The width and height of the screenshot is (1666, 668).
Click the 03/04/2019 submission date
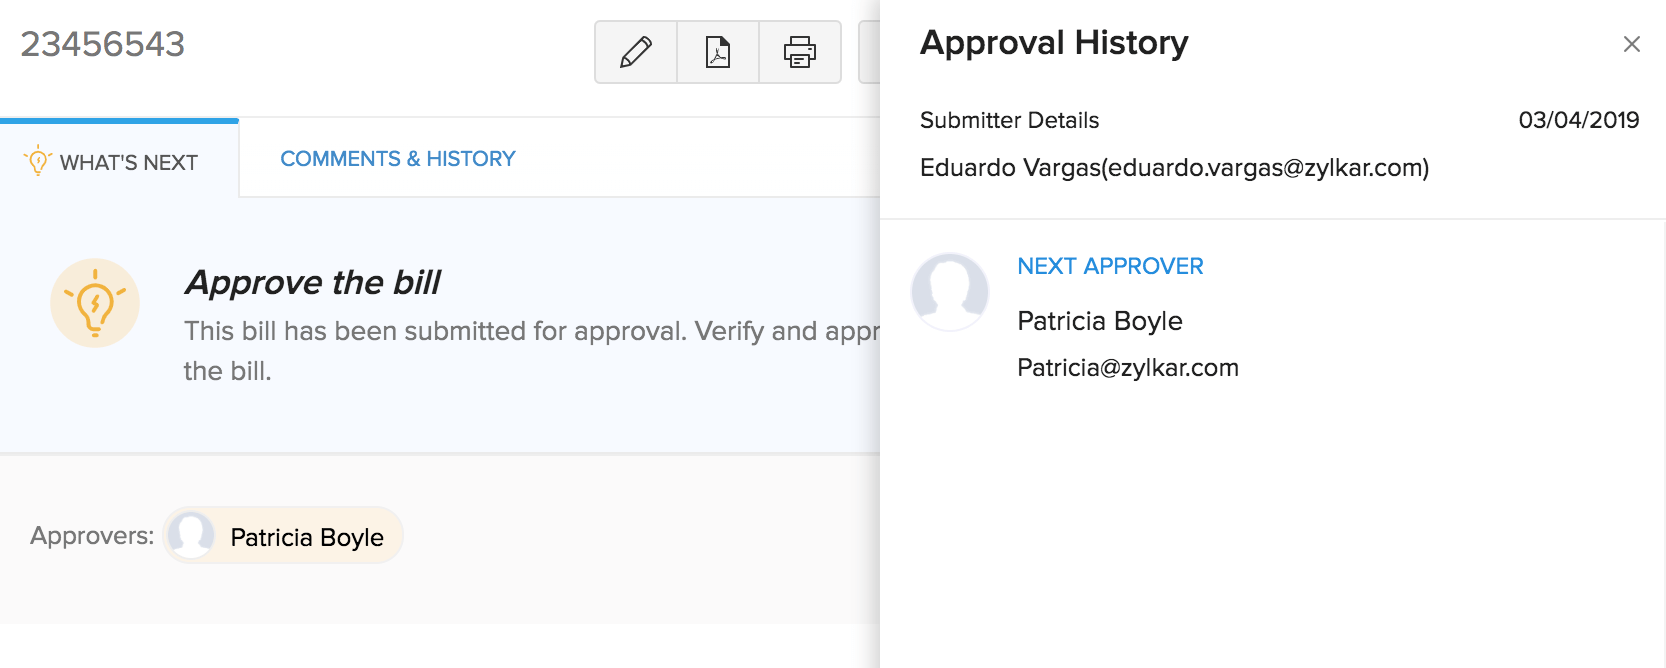coord(1578,120)
